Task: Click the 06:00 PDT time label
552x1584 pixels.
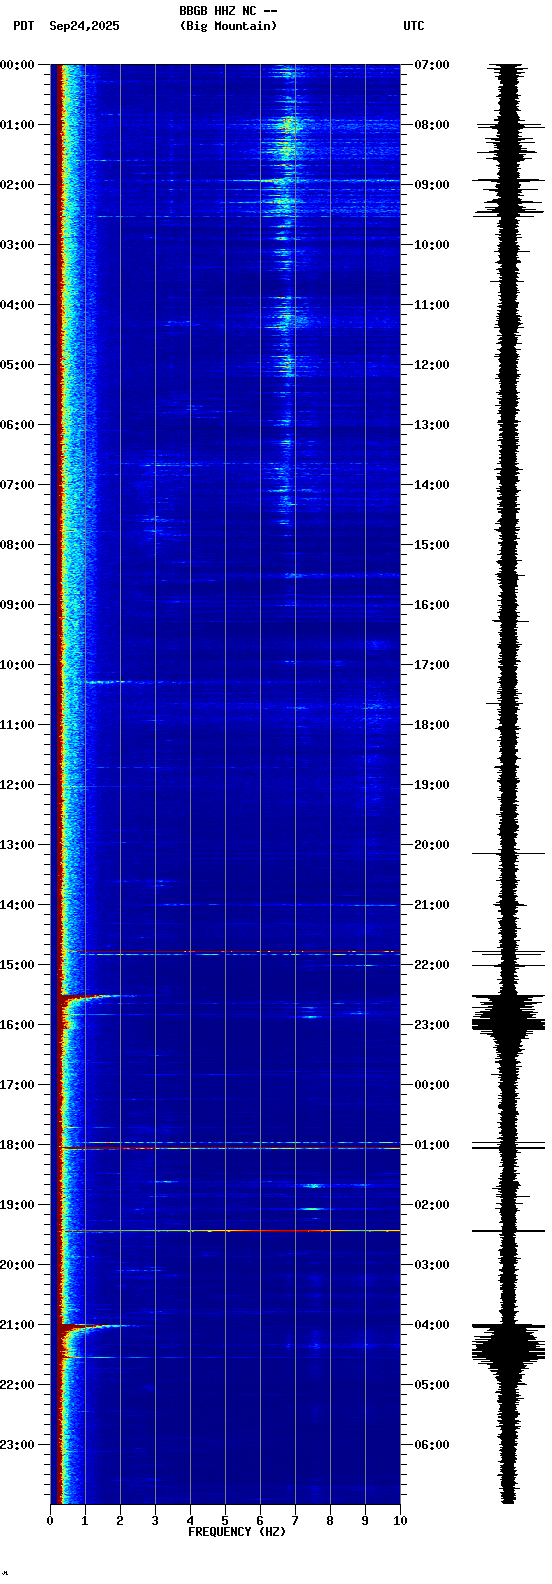Action: click(17, 425)
